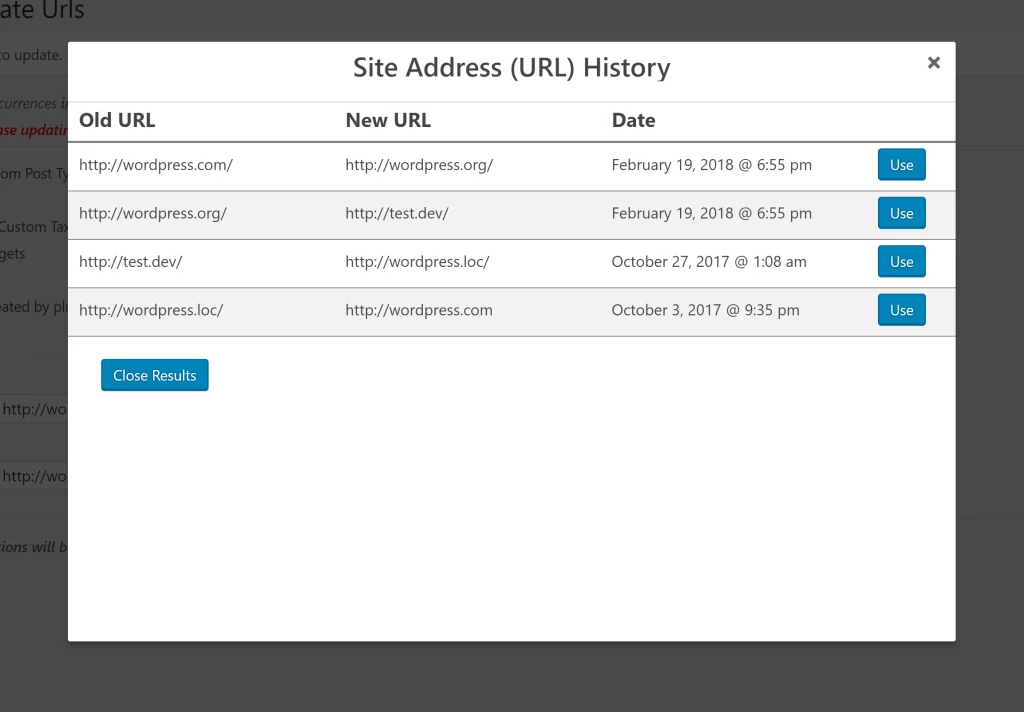Click Use for the http://test.dev/ new URL
1024x712 pixels.
[x=901, y=213]
